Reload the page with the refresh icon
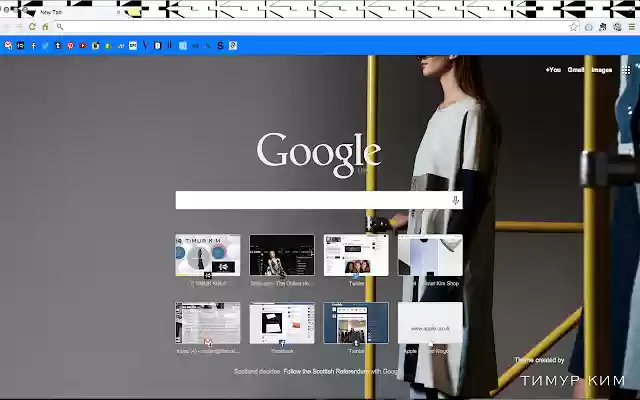640x400 pixels. (32, 27)
